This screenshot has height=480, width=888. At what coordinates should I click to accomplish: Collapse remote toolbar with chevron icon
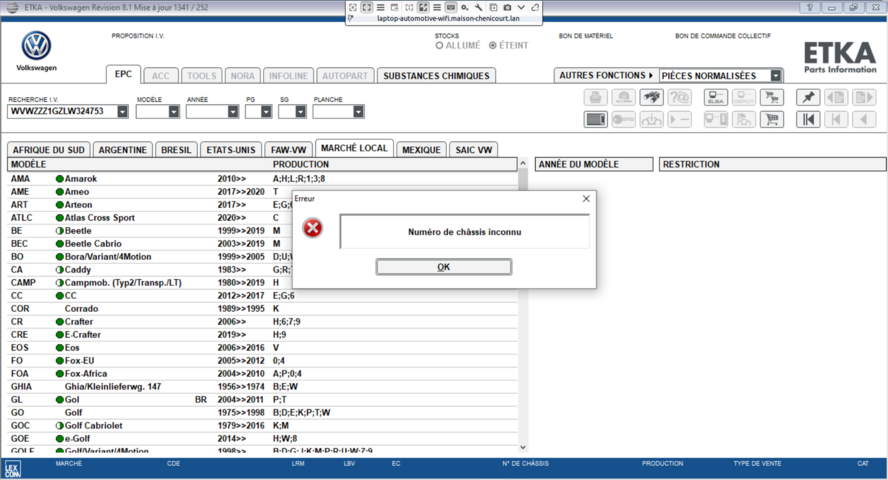click(521, 7)
